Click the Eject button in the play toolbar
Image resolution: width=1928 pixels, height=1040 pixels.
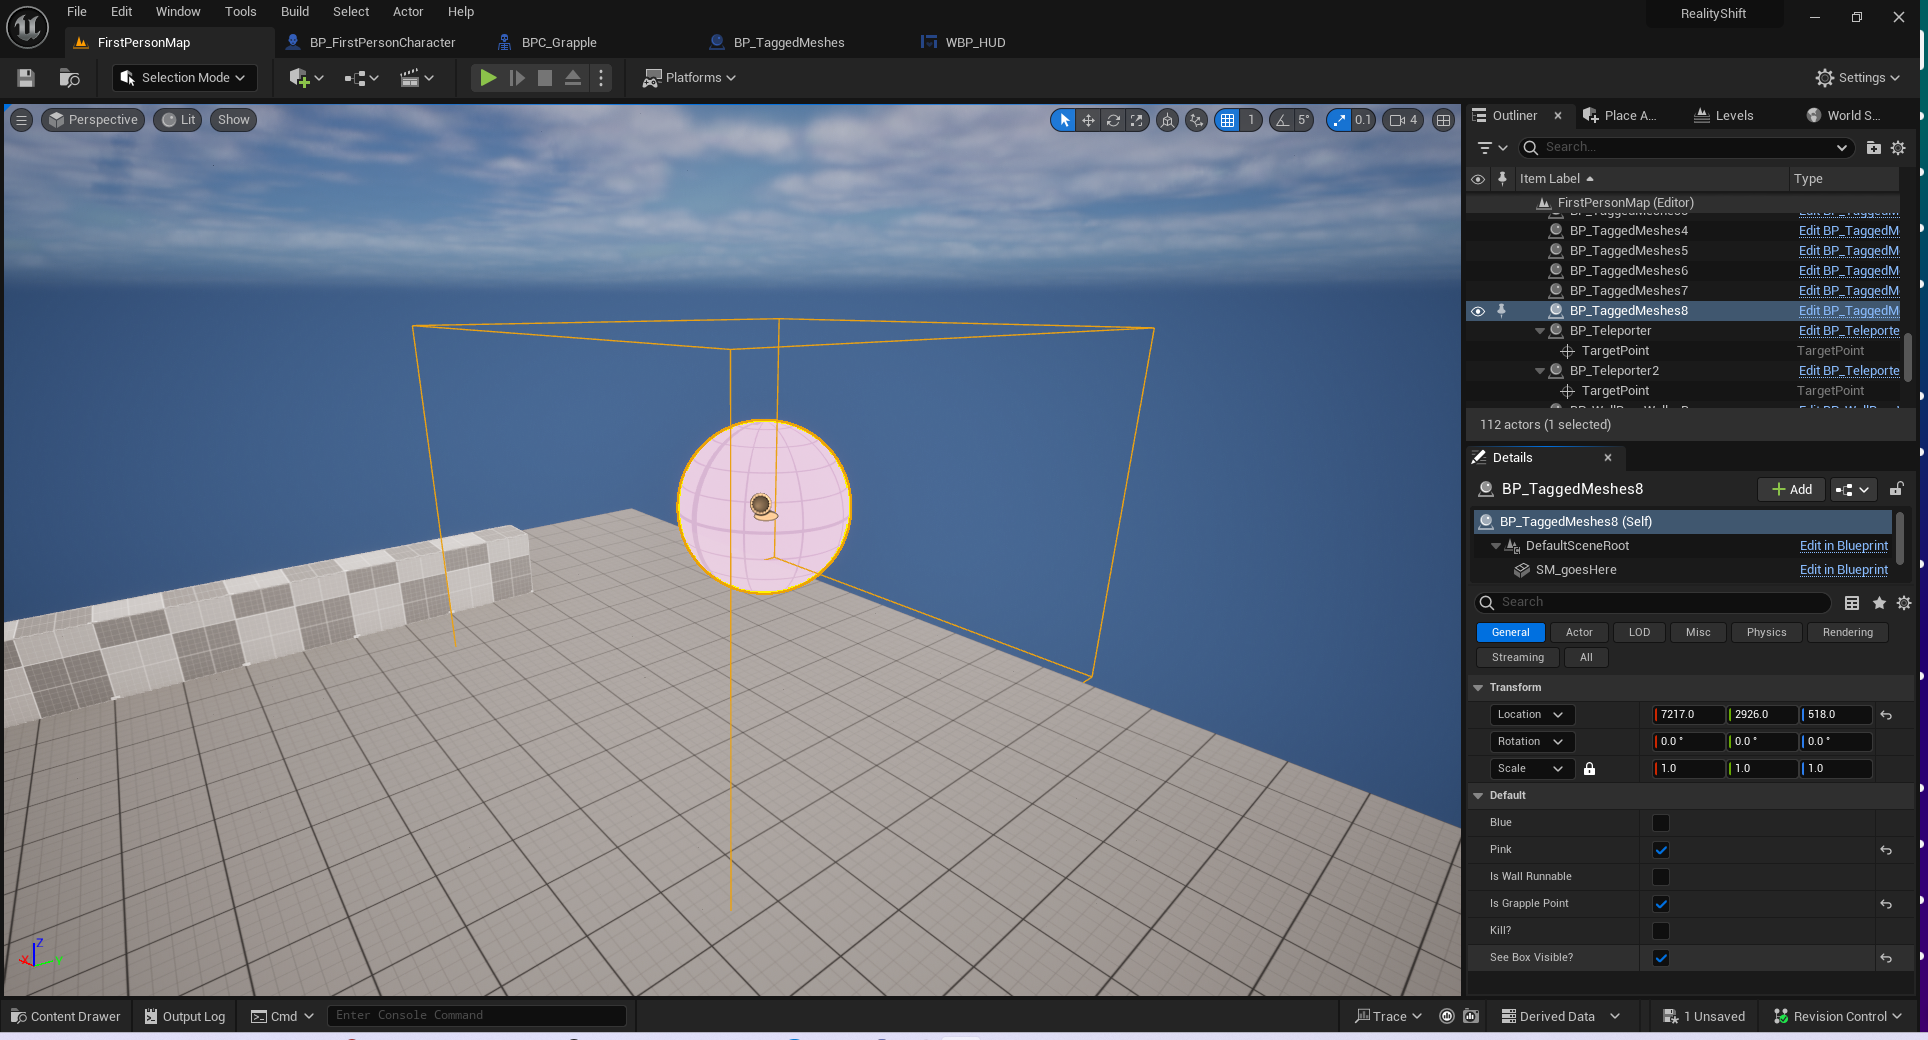click(x=573, y=78)
